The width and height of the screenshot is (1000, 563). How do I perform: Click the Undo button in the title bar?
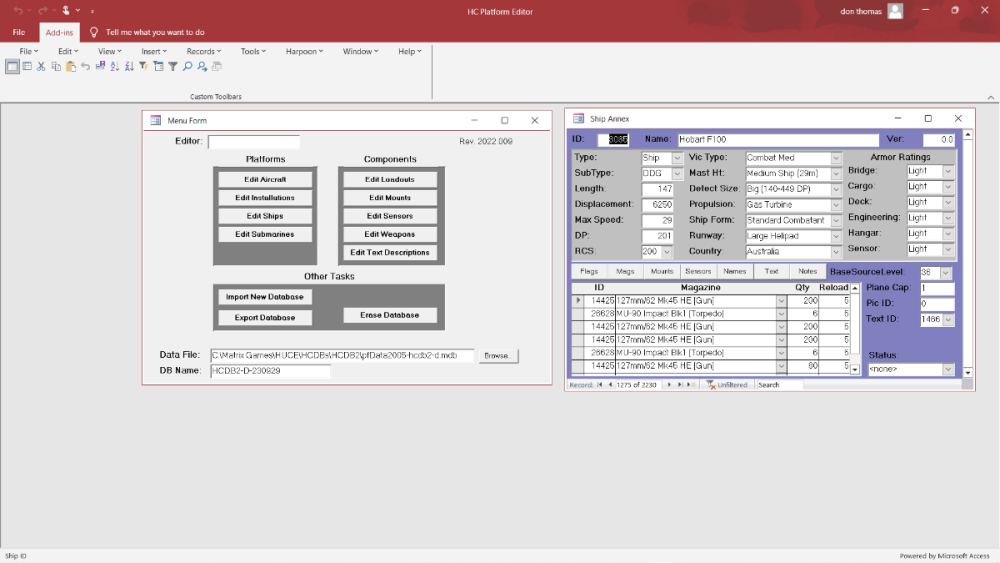point(18,11)
